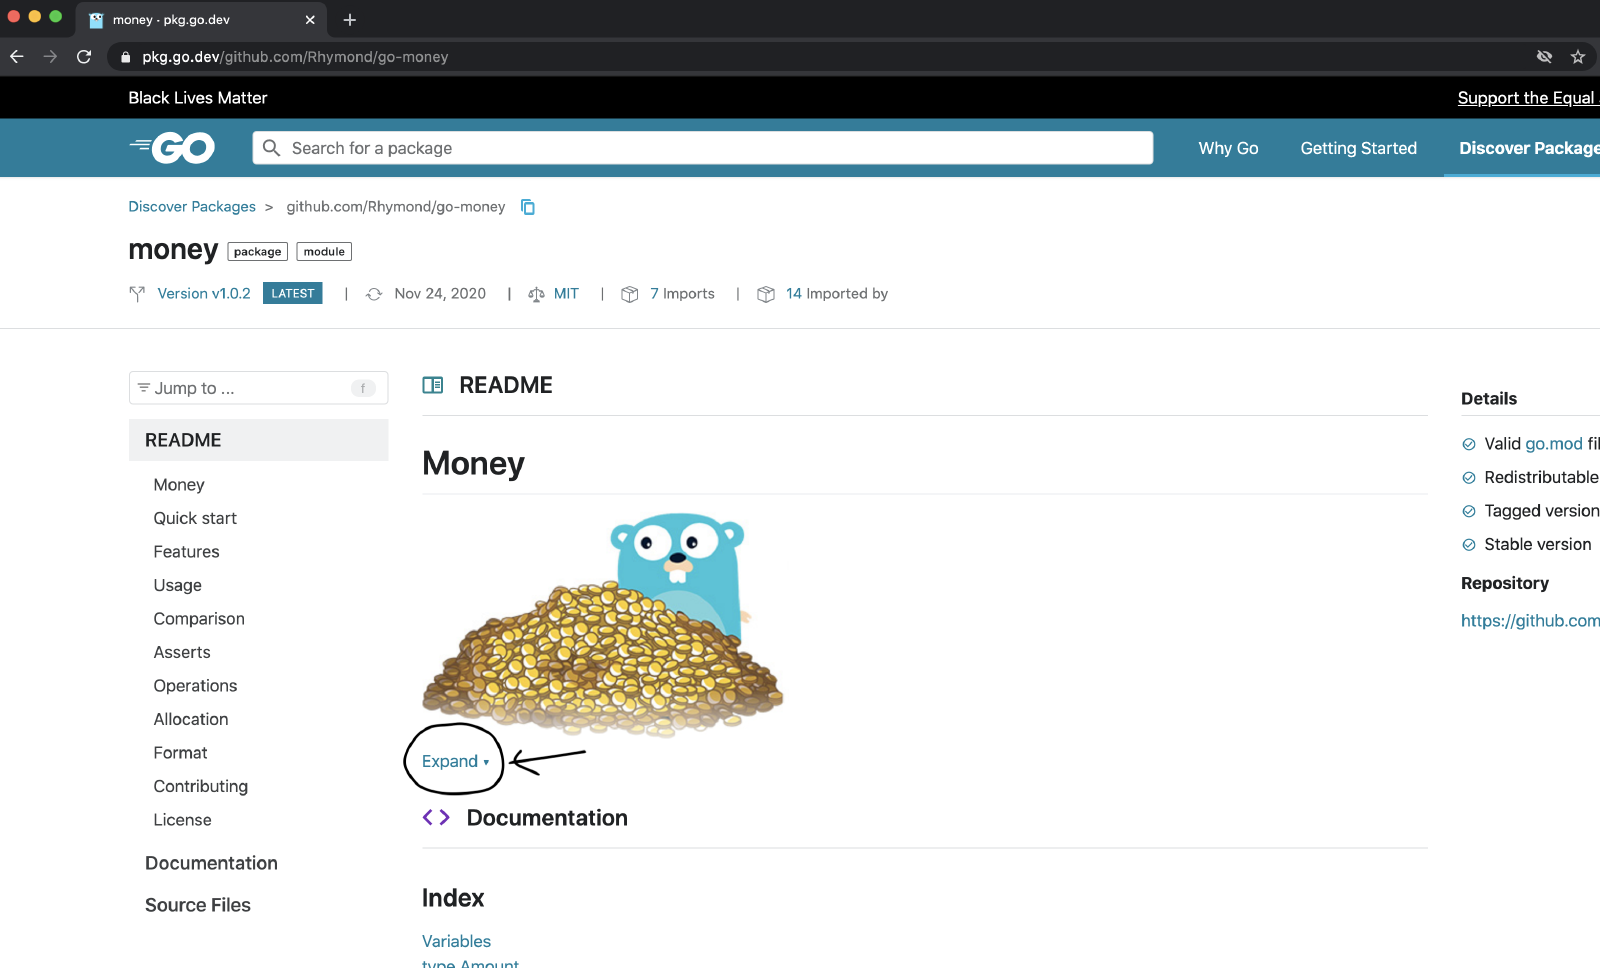Select Source Files in the sidebar

(198, 905)
